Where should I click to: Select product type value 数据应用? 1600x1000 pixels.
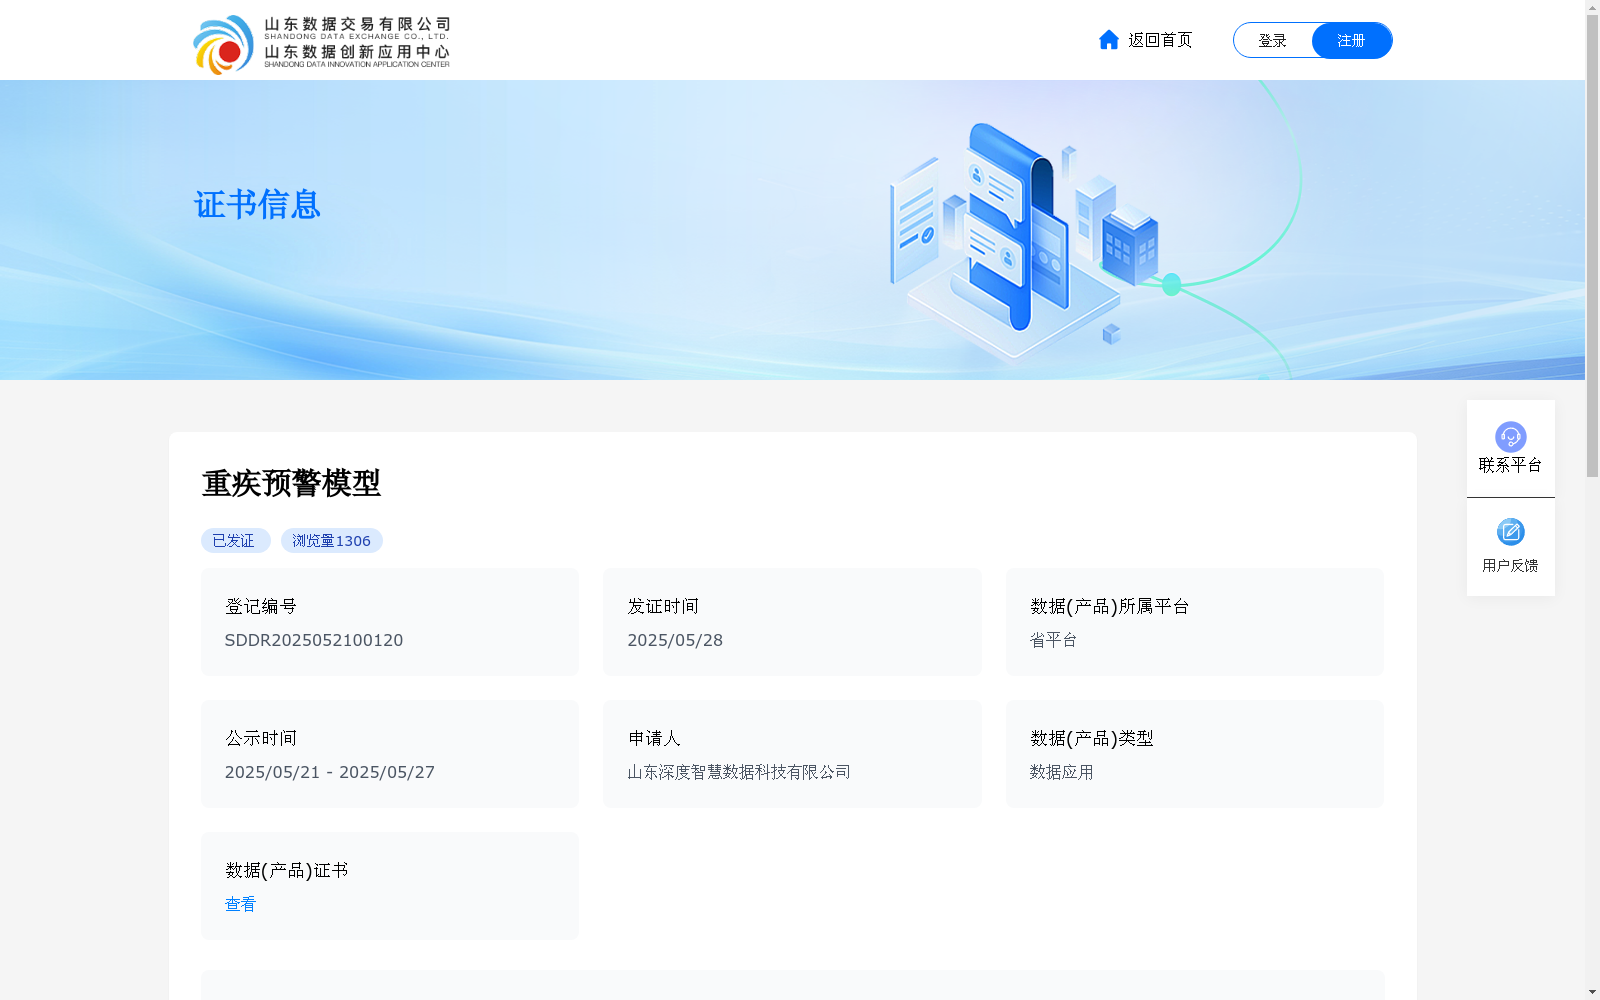[1061, 772]
